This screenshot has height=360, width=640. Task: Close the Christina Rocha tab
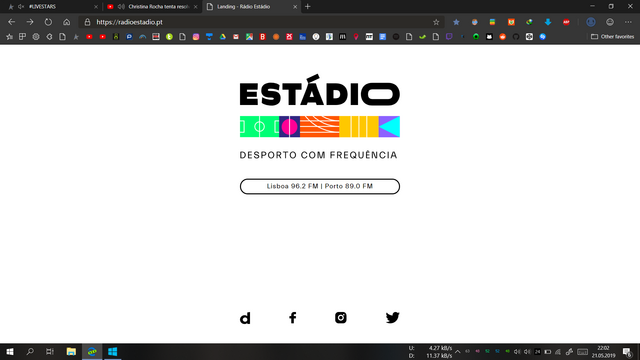coord(196,7)
